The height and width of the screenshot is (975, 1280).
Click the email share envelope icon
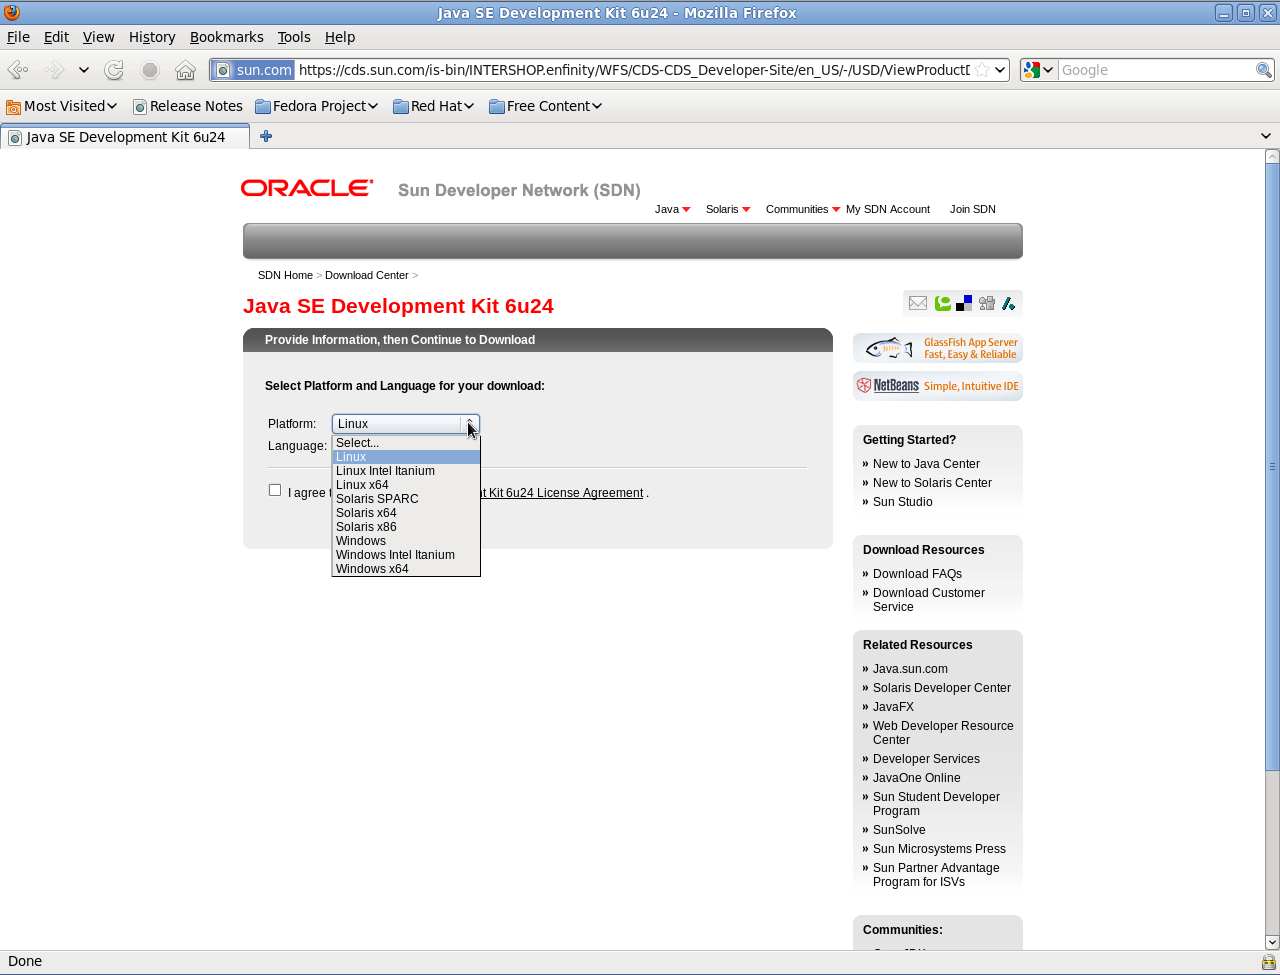[x=918, y=303]
